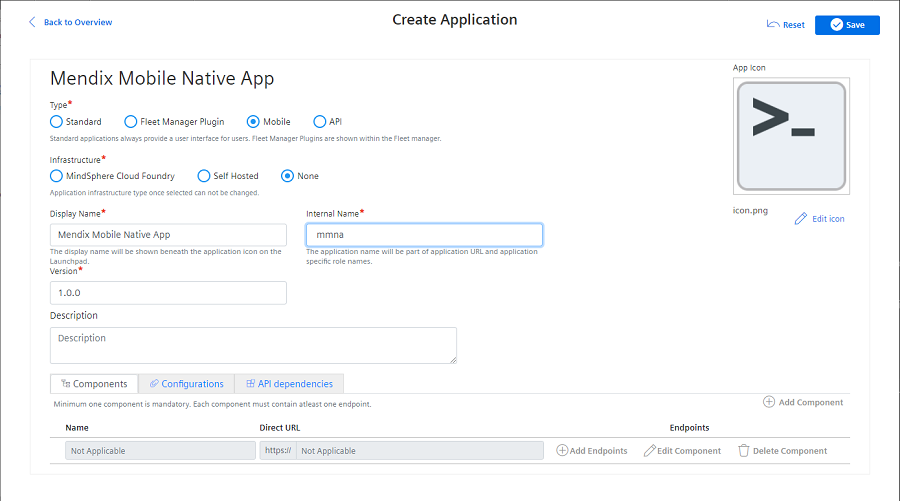Image resolution: width=900 pixels, height=501 pixels.
Task: Open the API dependencies tab
Action: click(289, 383)
